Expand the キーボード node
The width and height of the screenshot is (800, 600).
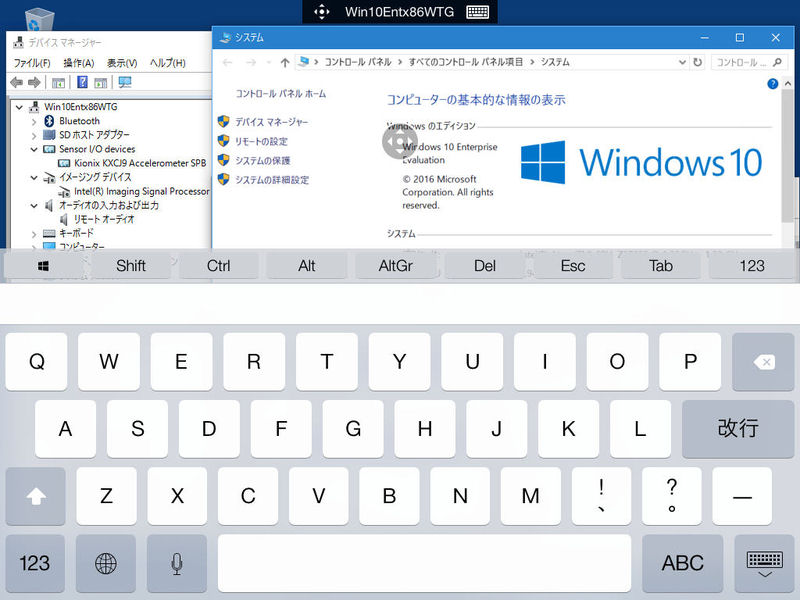click(34, 234)
